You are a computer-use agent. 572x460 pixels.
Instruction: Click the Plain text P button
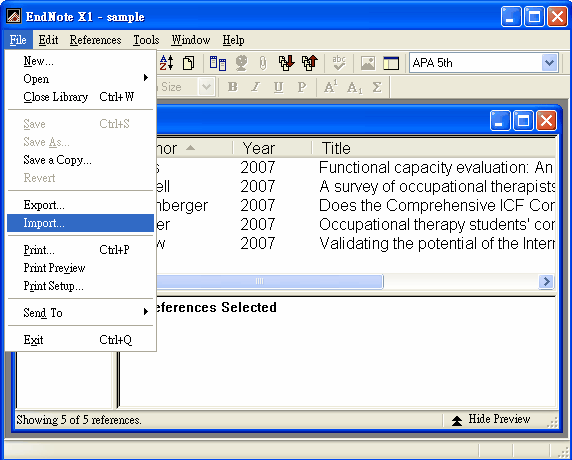click(302, 87)
